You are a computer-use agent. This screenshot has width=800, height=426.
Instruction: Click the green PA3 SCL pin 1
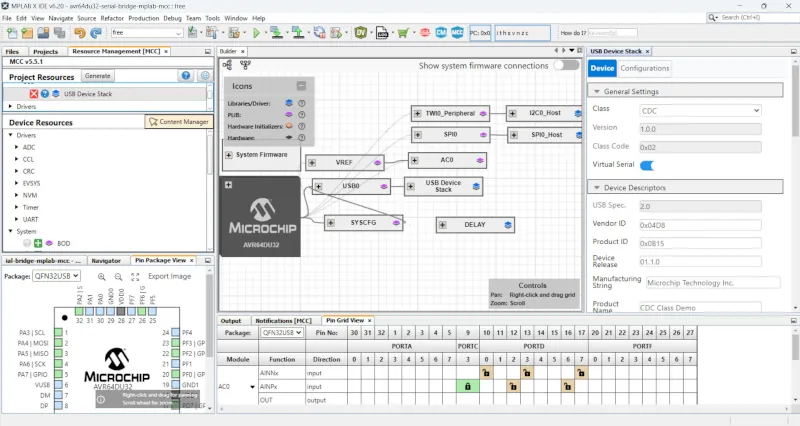tap(59, 333)
